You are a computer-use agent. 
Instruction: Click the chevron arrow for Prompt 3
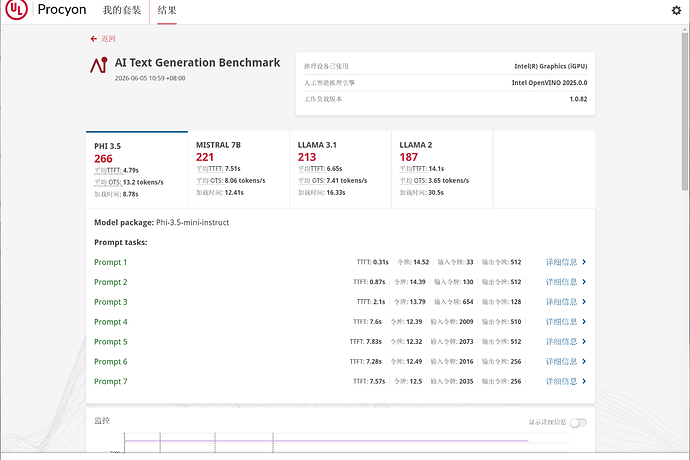pyautogui.click(x=584, y=302)
